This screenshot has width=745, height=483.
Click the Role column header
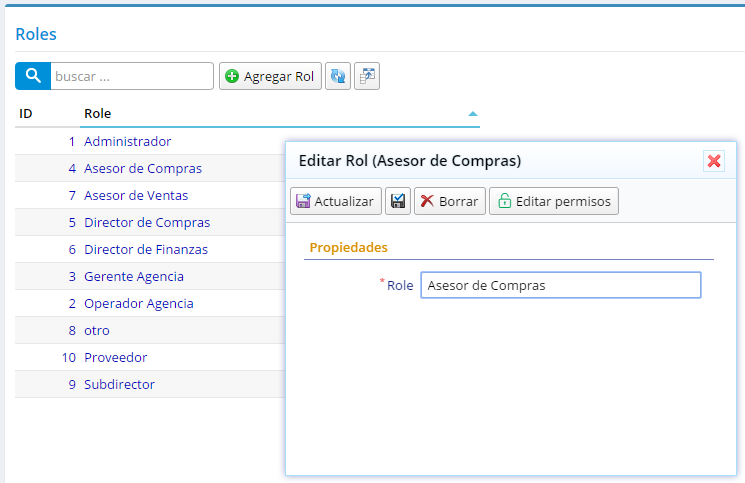(x=97, y=114)
